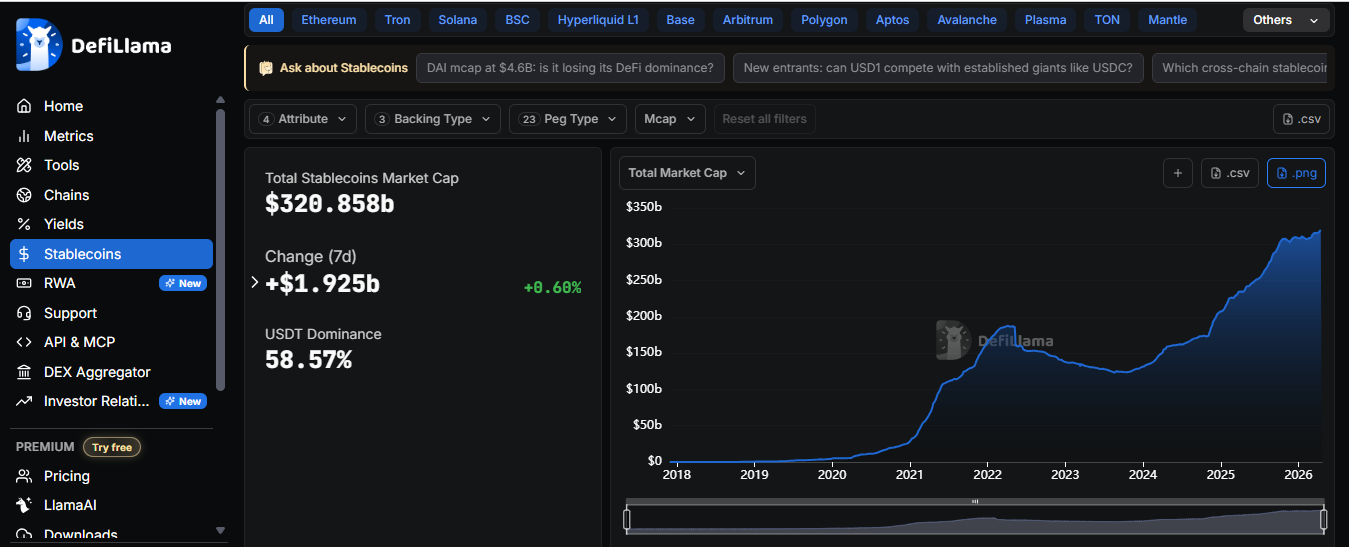This screenshot has height=547, width=1349.
Task: Click the Support headset icon
Action: pyautogui.click(x=25, y=313)
